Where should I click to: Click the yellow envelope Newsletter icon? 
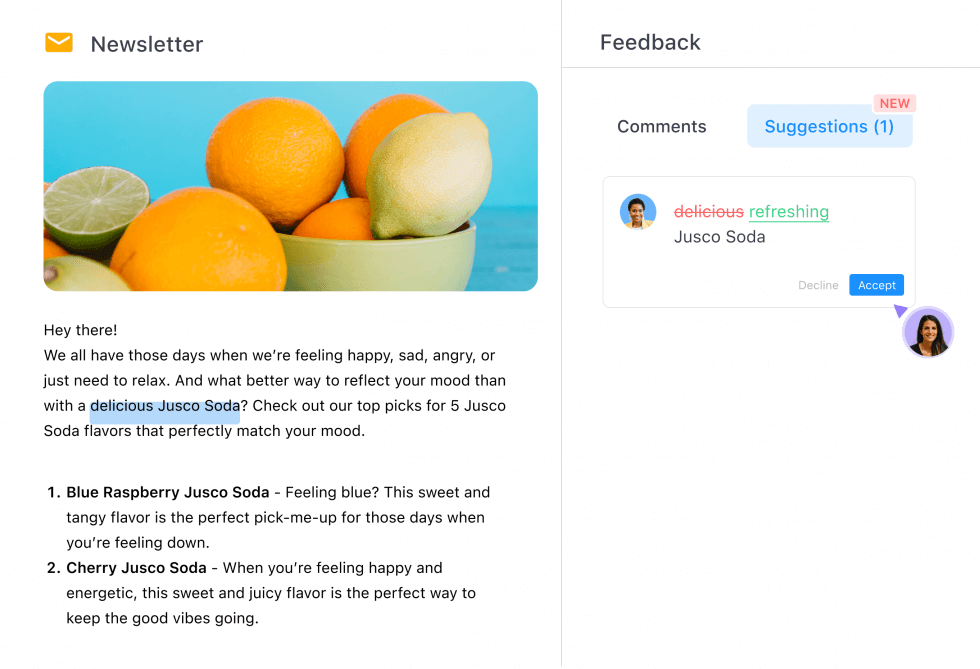click(59, 43)
